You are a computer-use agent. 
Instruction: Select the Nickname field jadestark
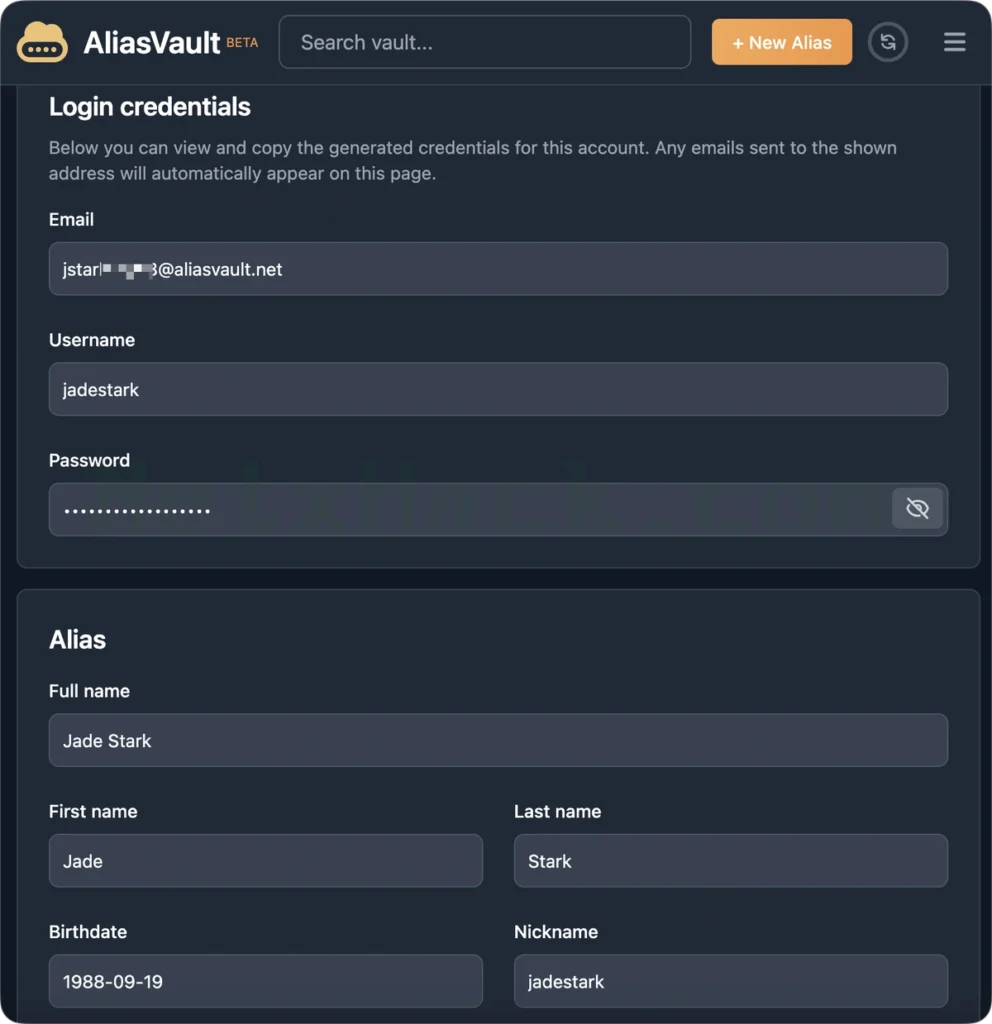(x=731, y=981)
